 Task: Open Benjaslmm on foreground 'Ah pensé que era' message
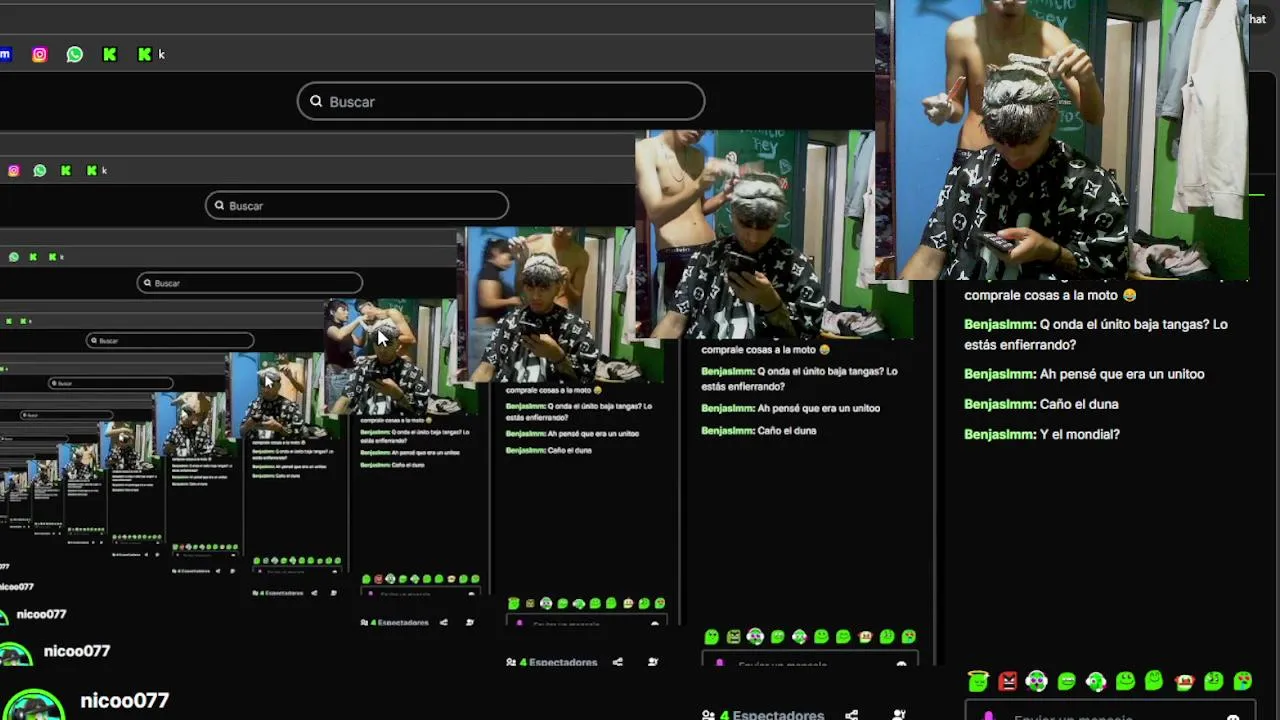1000,374
